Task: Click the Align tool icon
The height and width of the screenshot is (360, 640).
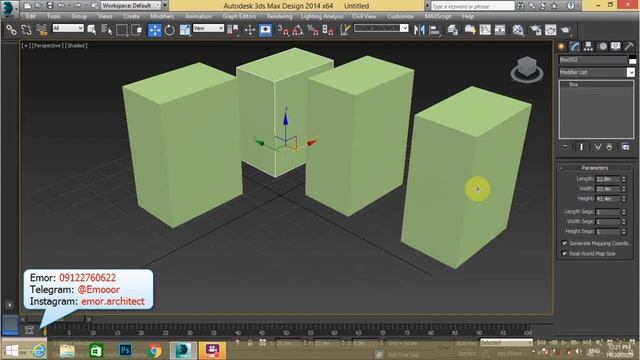Action: click(435, 30)
